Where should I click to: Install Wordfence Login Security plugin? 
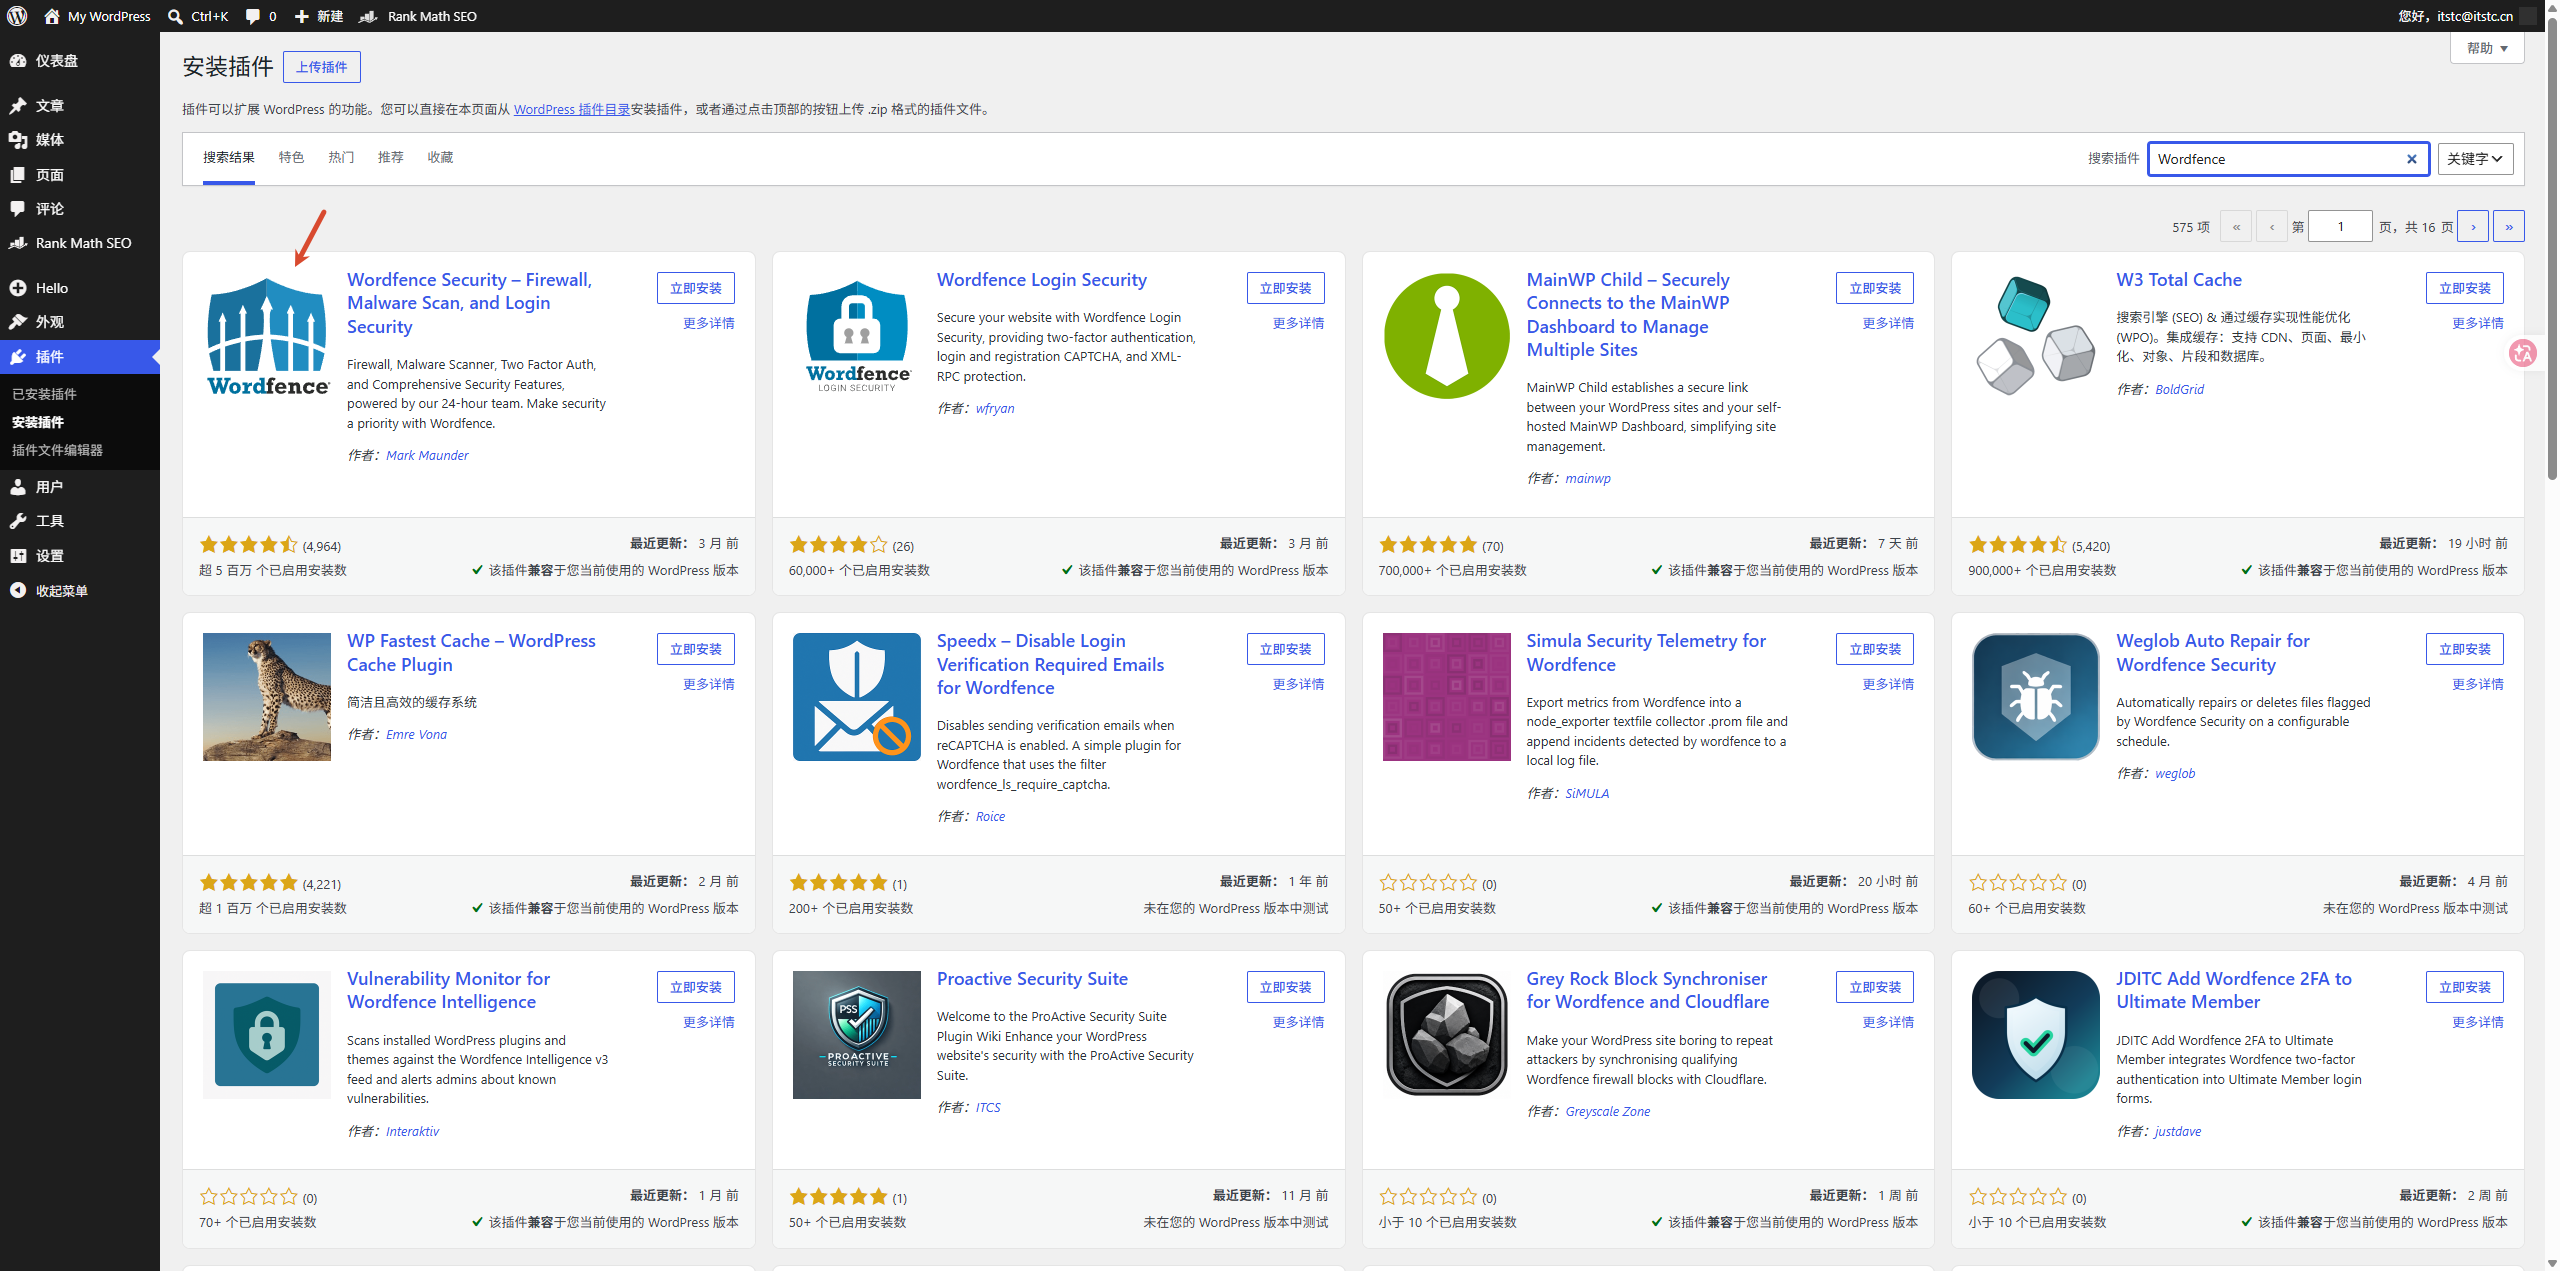(x=1286, y=288)
